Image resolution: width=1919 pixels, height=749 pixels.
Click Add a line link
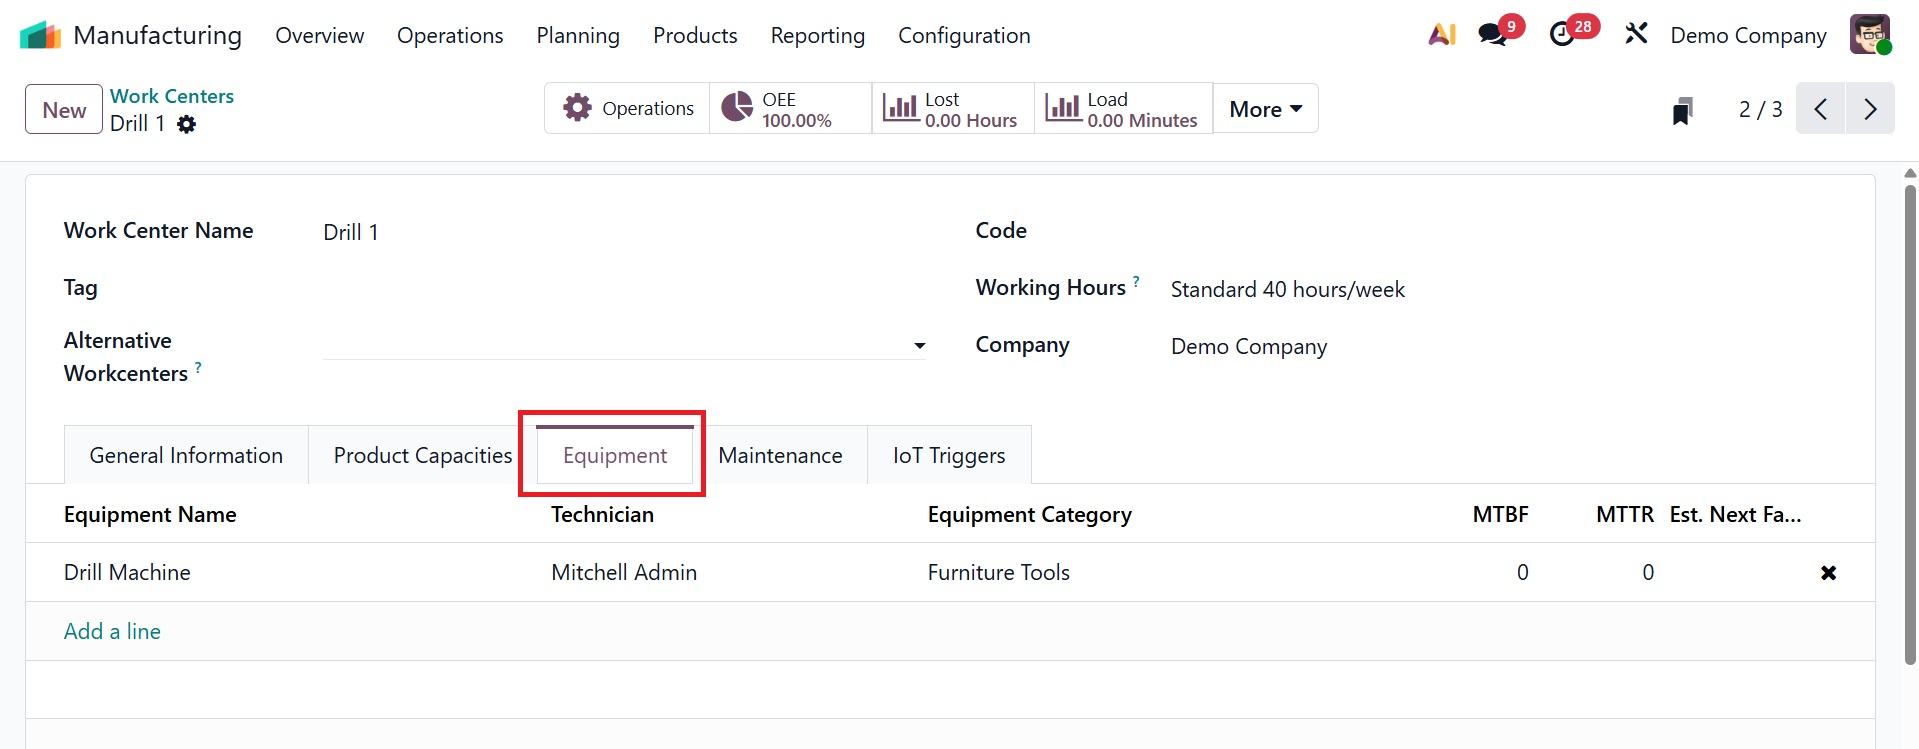click(x=112, y=632)
